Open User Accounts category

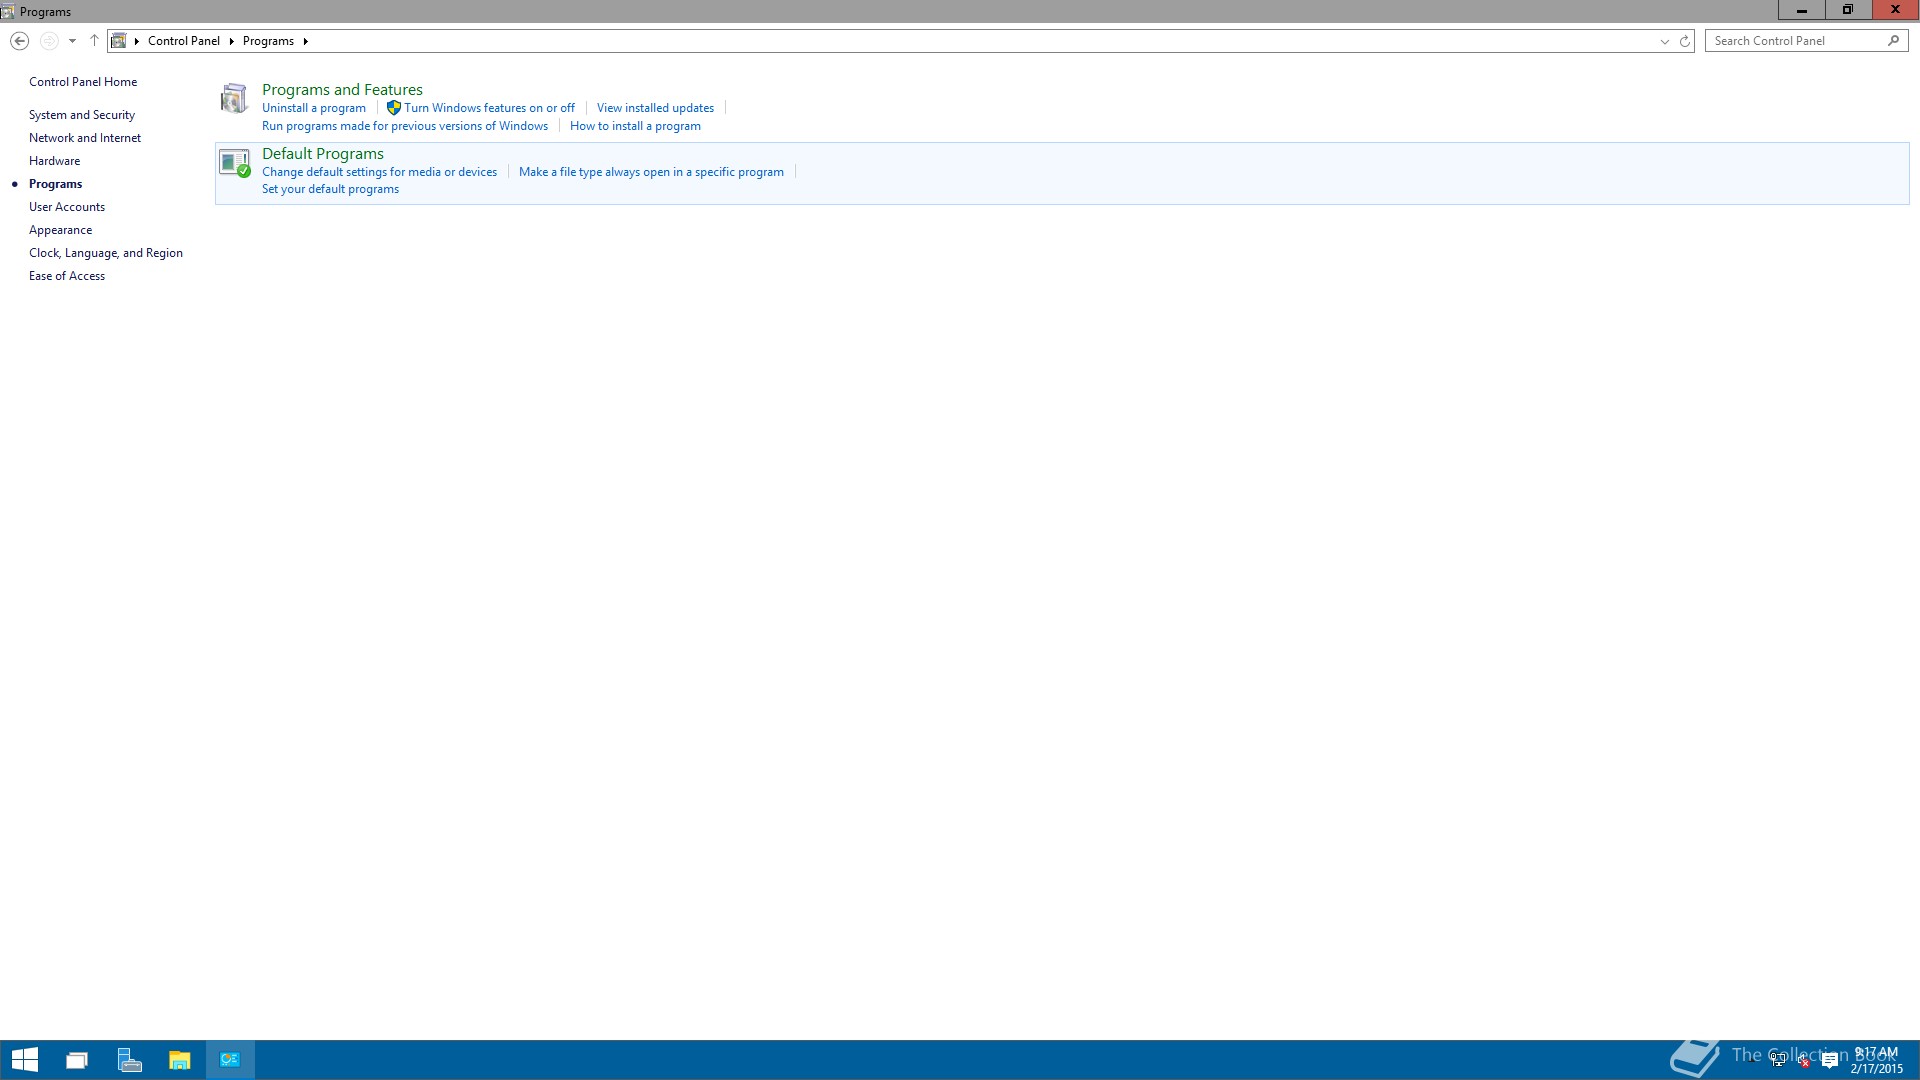click(67, 207)
